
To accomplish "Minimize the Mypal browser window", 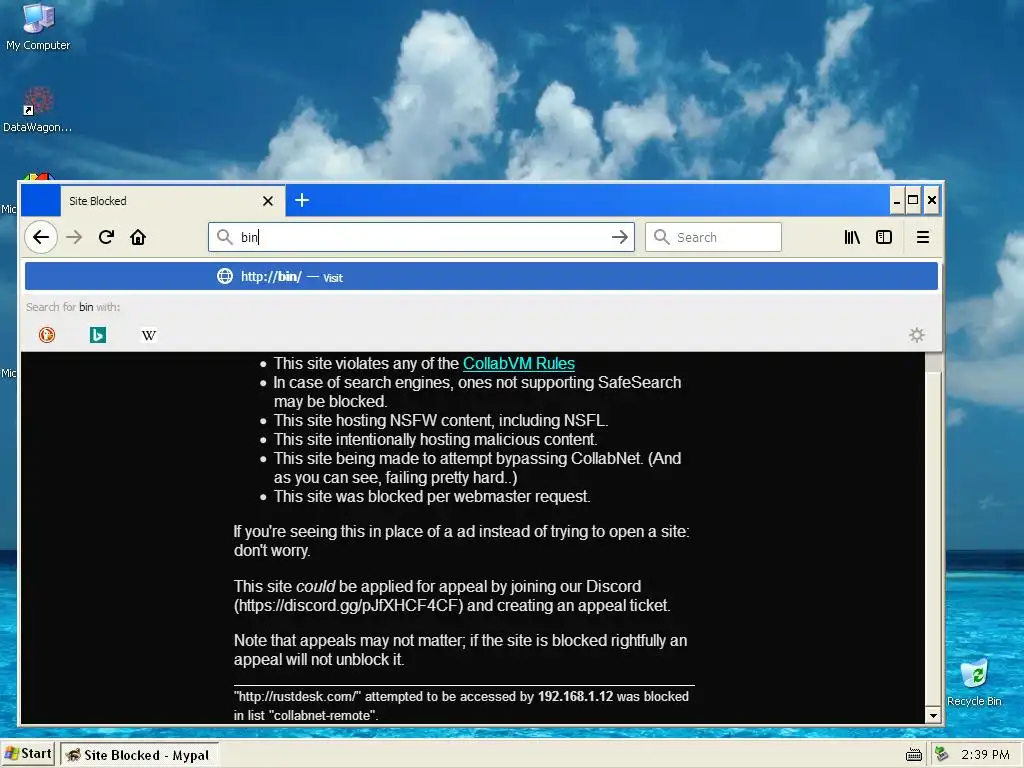I will 897,200.
